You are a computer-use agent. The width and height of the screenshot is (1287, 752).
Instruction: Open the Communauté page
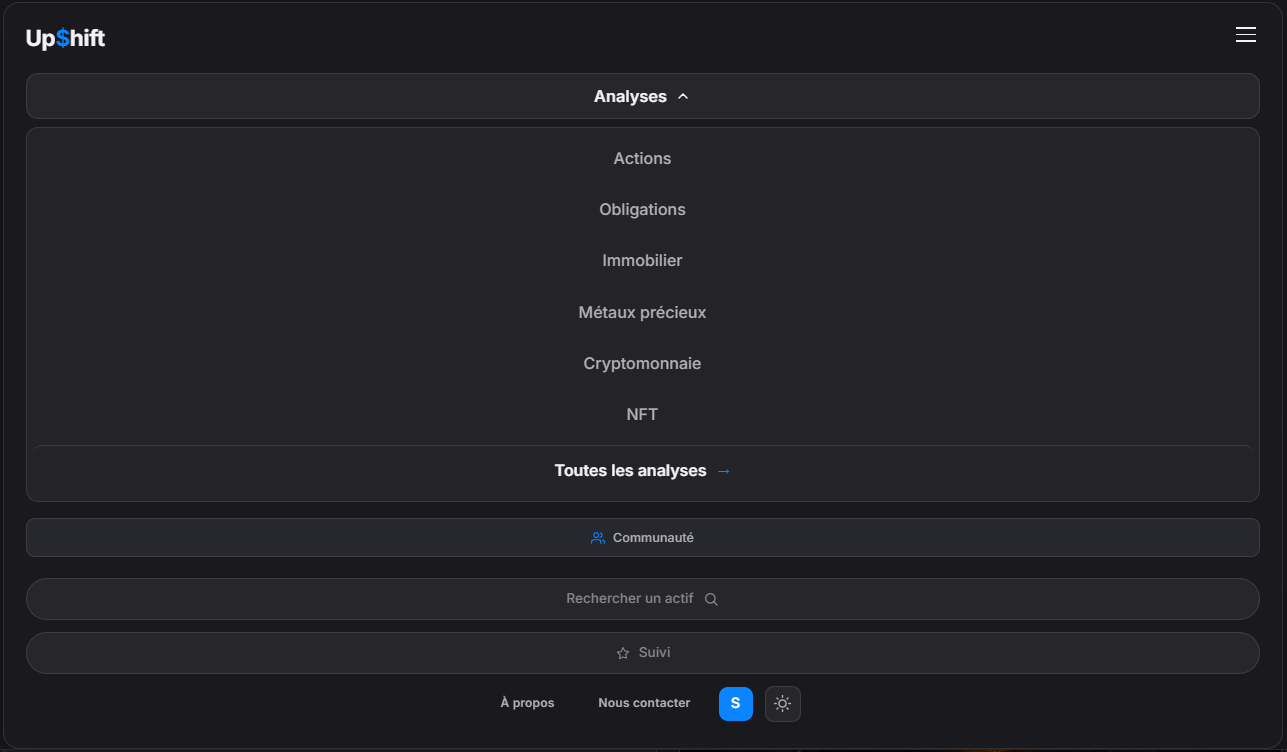(x=642, y=537)
